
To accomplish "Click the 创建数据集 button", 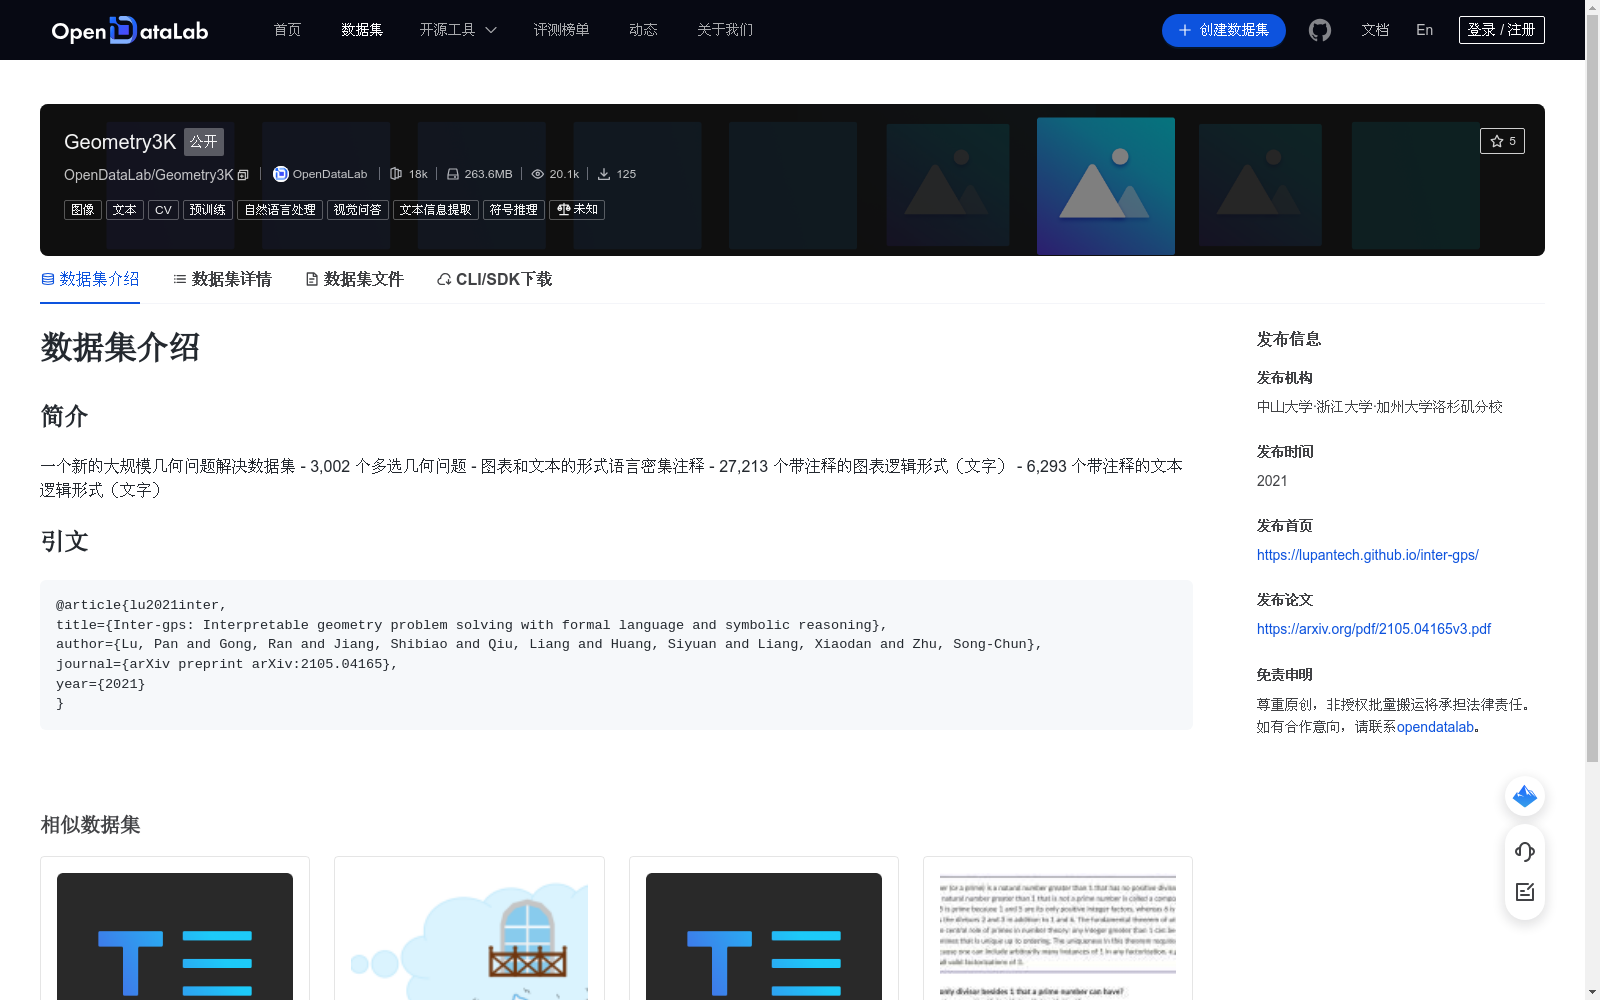I will click(x=1223, y=30).
